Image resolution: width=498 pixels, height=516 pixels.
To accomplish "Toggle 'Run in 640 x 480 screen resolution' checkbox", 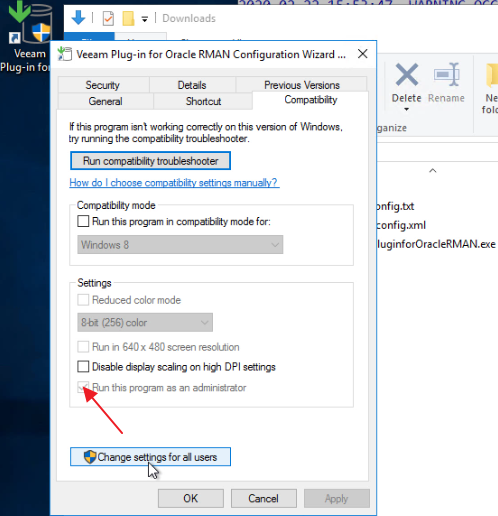I will [x=83, y=347].
